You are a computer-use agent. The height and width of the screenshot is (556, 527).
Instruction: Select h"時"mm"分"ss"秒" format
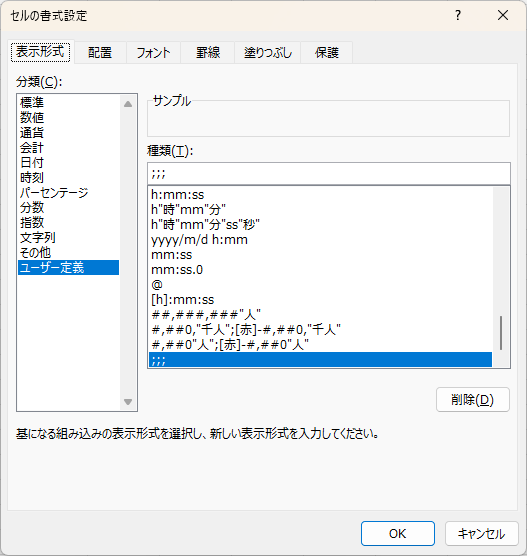321,224
